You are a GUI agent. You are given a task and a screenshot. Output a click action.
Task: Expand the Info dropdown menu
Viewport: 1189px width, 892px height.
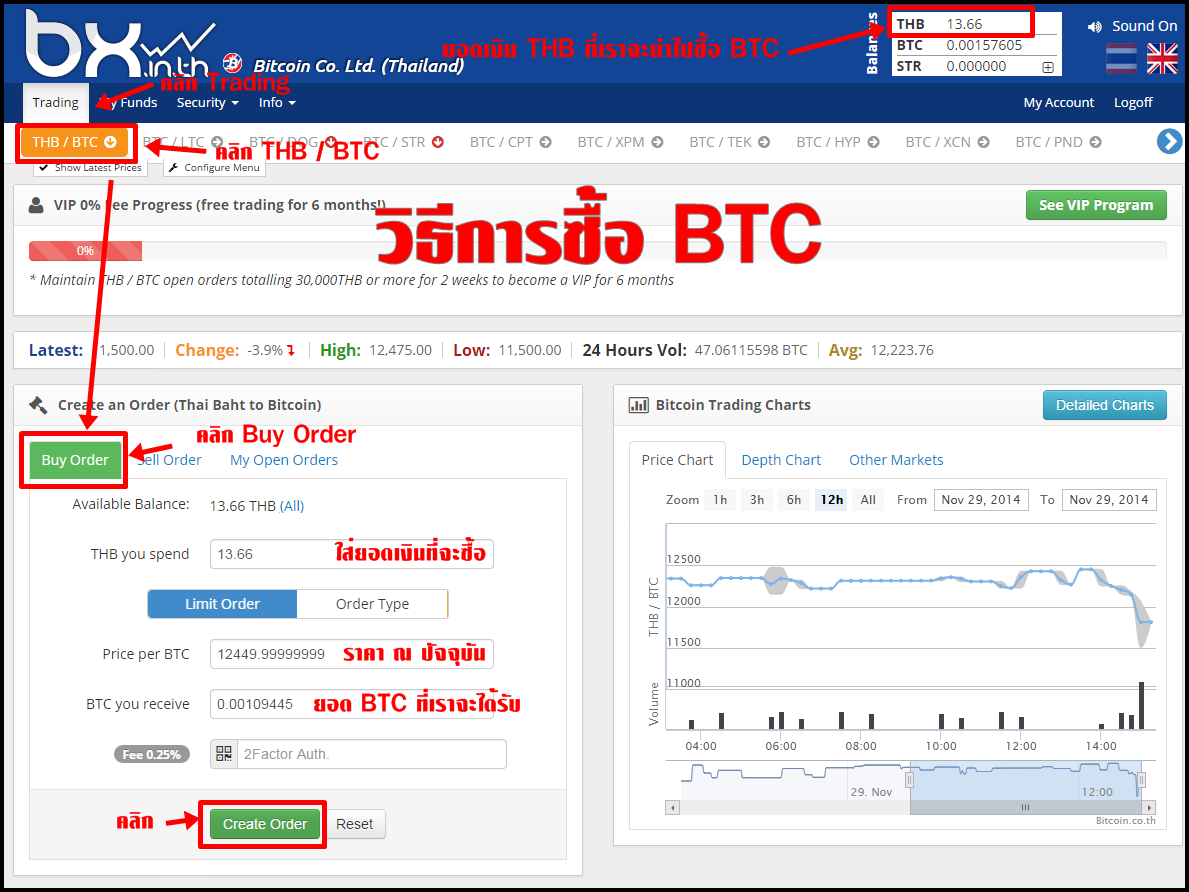(277, 102)
